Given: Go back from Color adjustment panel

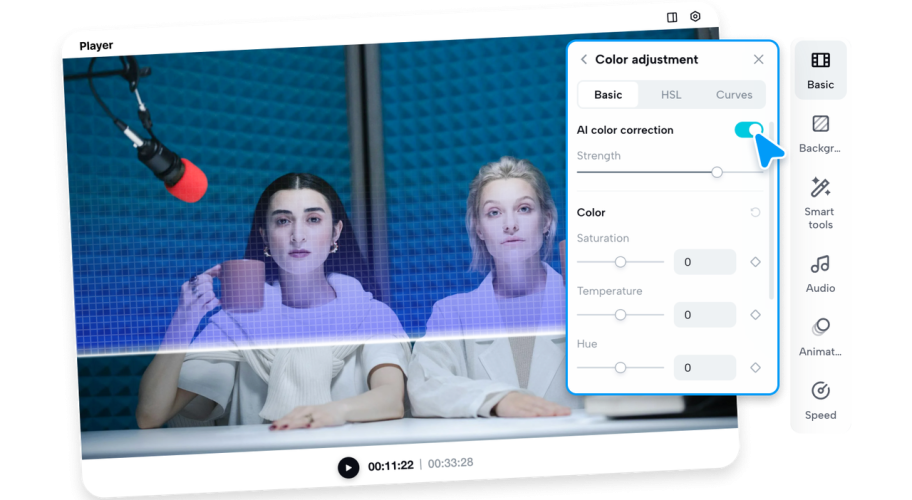Looking at the screenshot, I should pyautogui.click(x=584, y=60).
